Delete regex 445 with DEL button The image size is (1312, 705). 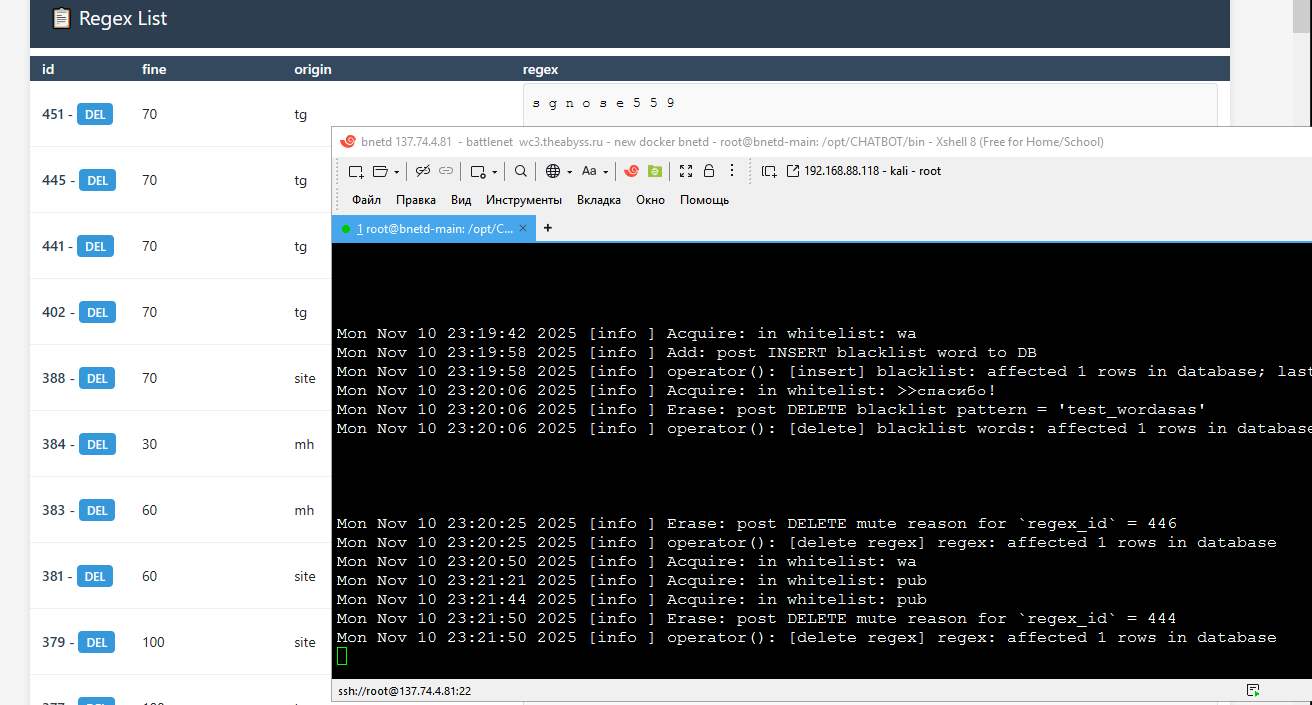[x=98, y=181]
